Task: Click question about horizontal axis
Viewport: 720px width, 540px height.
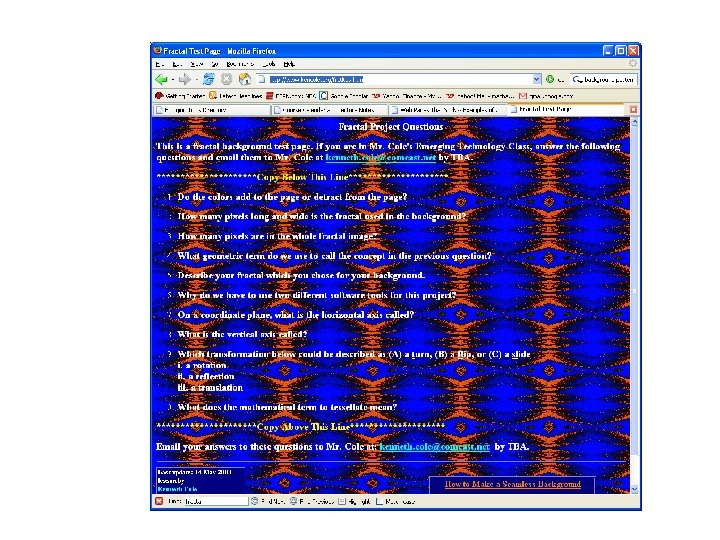Action: click(x=296, y=315)
